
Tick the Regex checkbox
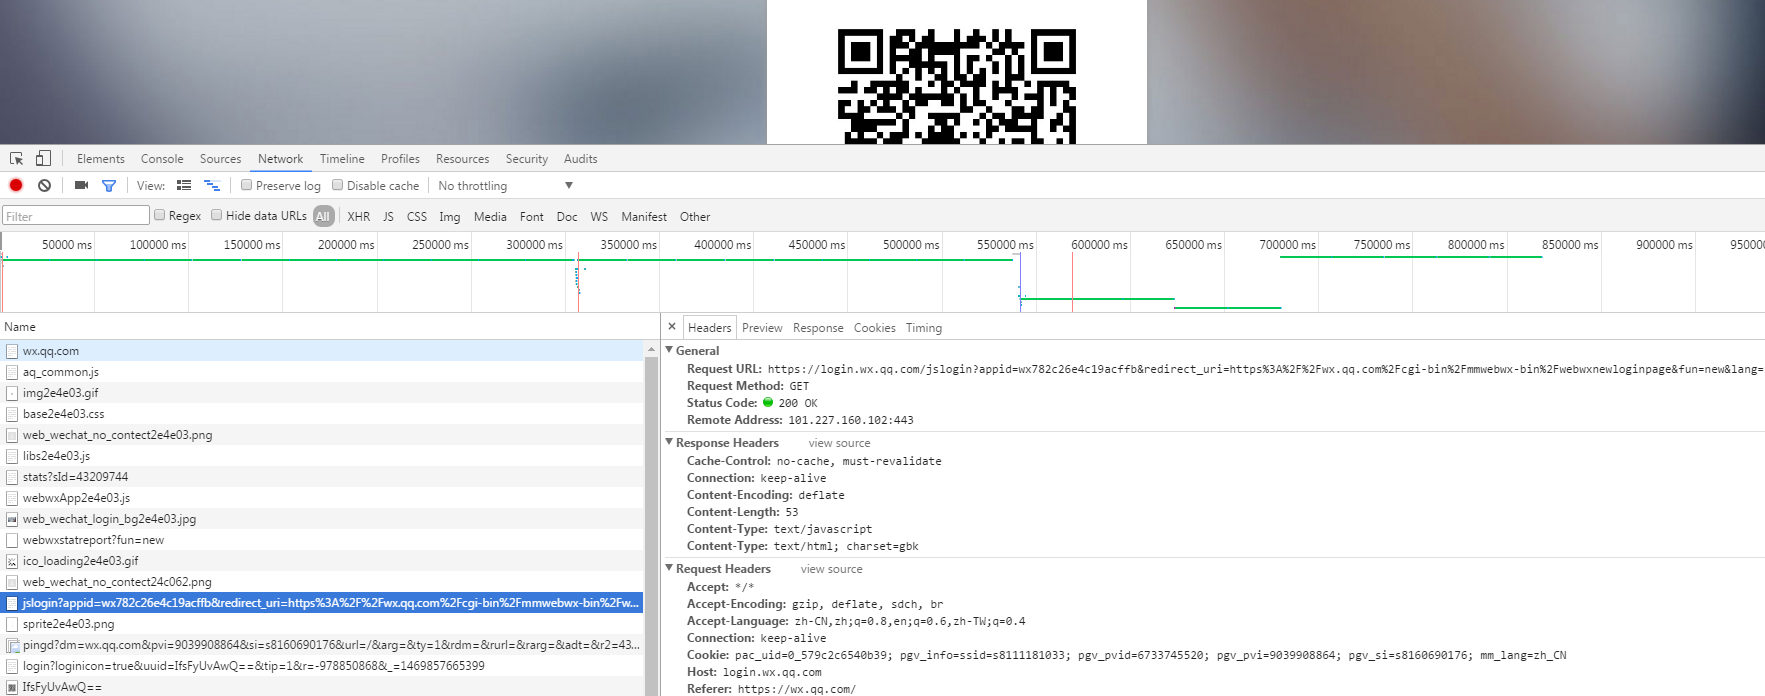[x=159, y=215]
